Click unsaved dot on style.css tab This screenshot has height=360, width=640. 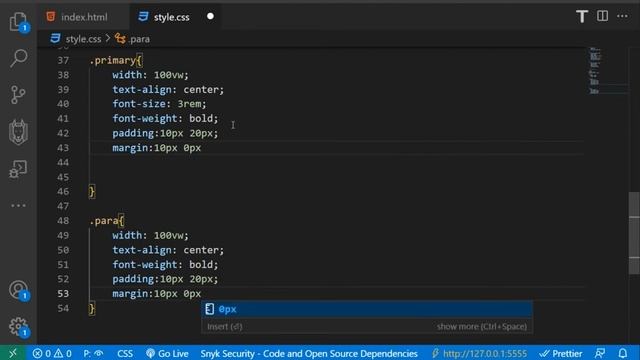pyautogui.click(x=210, y=17)
